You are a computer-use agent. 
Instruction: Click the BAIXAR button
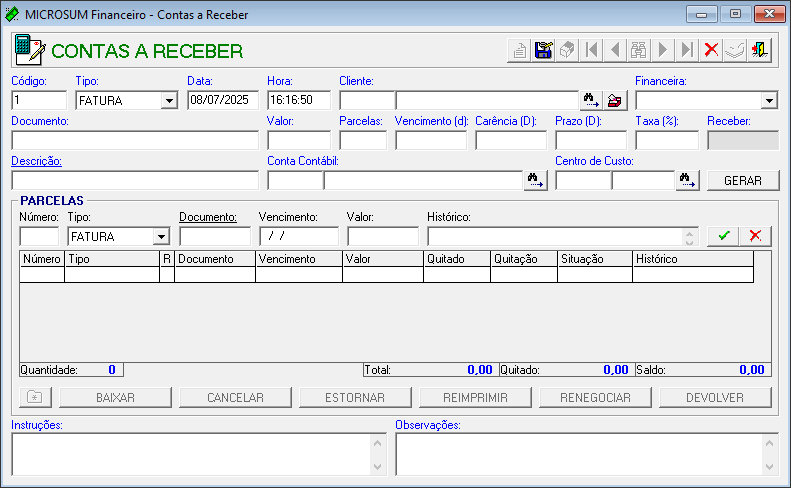115,397
